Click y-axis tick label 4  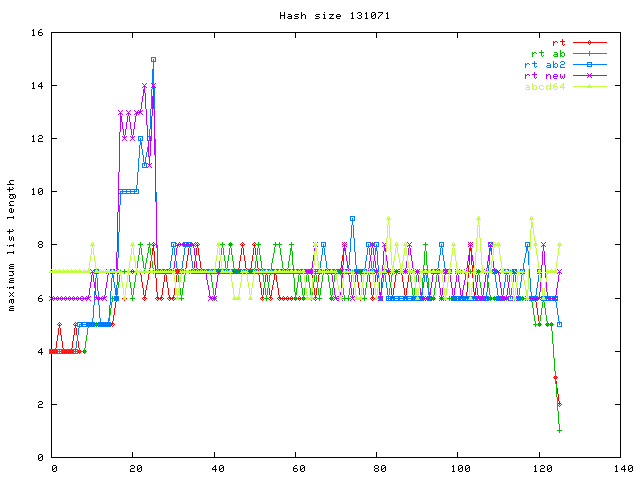[40, 351]
